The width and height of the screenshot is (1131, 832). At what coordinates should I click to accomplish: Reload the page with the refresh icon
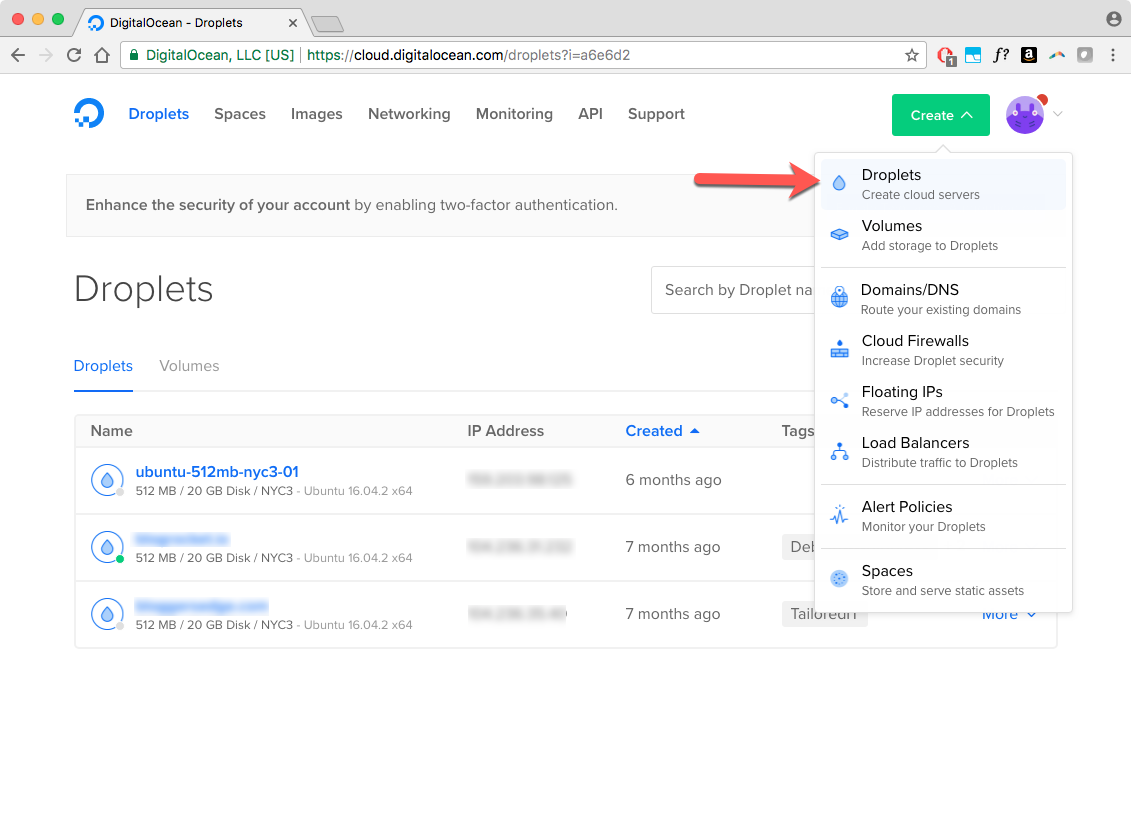point(74,55)
